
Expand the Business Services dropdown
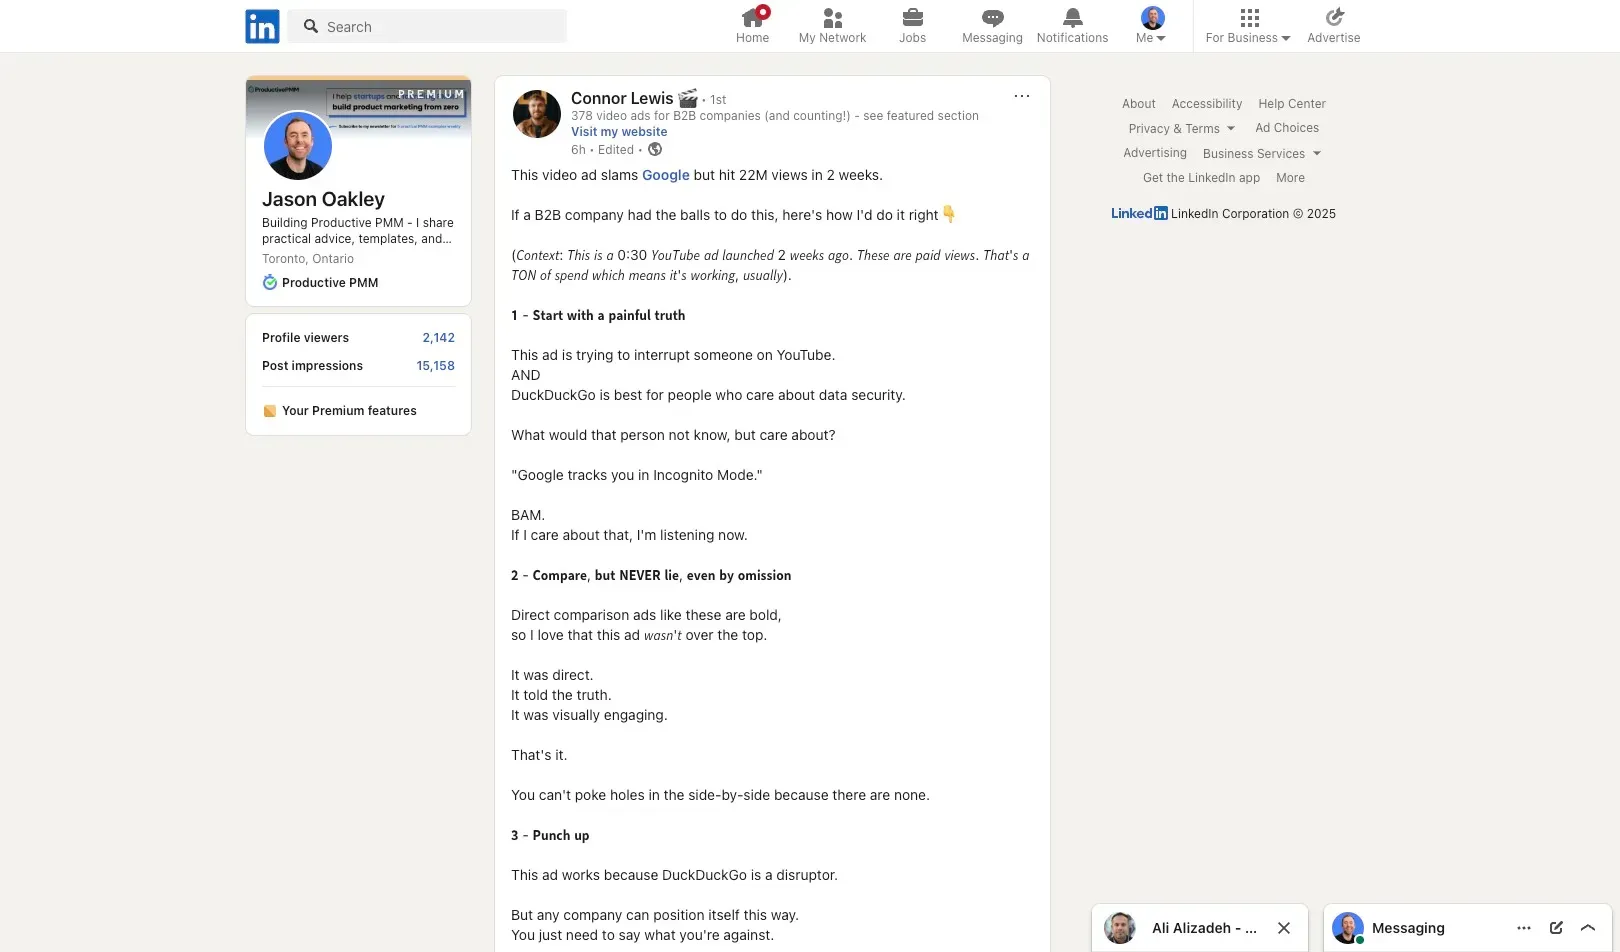click(x=1262, y=154)
